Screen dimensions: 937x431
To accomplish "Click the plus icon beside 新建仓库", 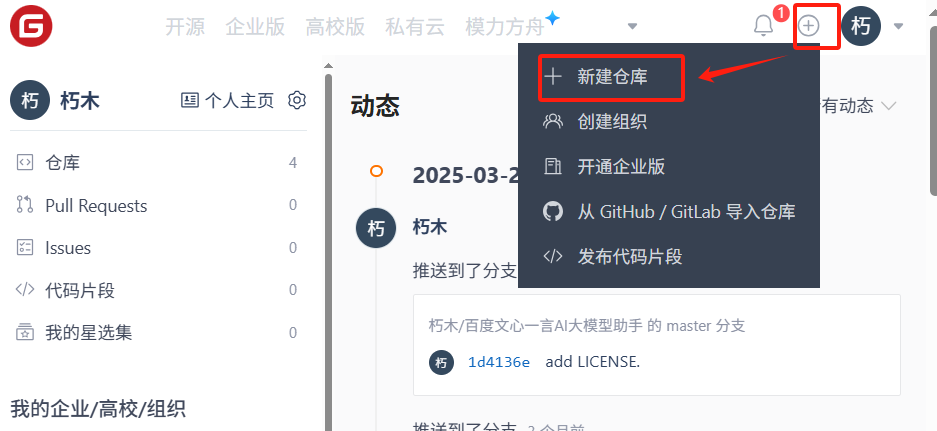I will click(553, 77).
